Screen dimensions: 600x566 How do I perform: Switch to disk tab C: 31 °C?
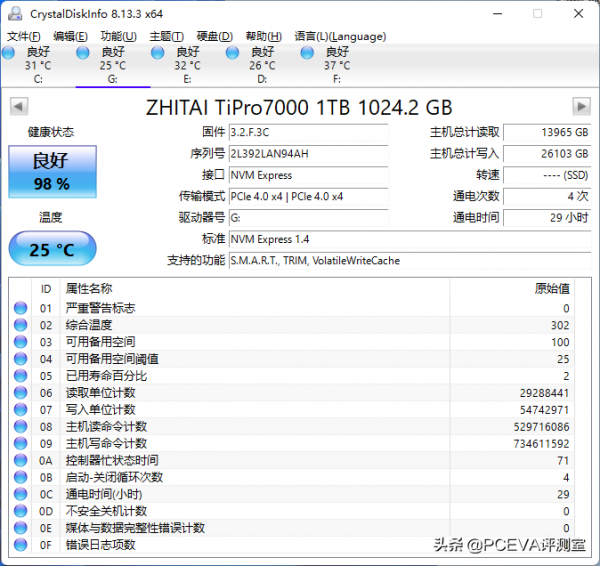[x=38, y=65]
